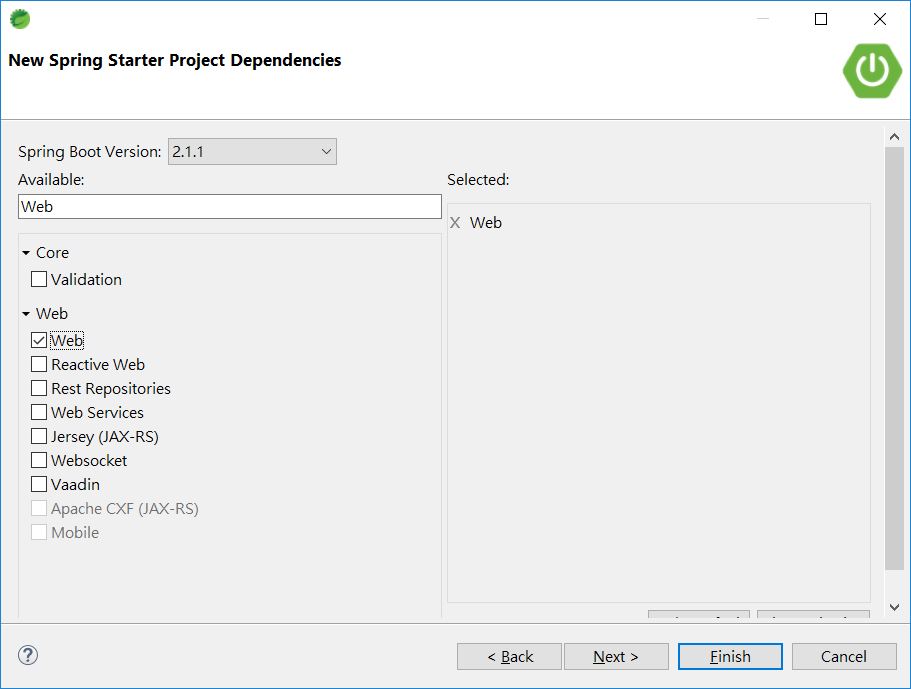Click the disabled Apache CXF (JAX-RS) checkbox
The width and height of the screenshot is (911, 689).
(x=39, y=508)
